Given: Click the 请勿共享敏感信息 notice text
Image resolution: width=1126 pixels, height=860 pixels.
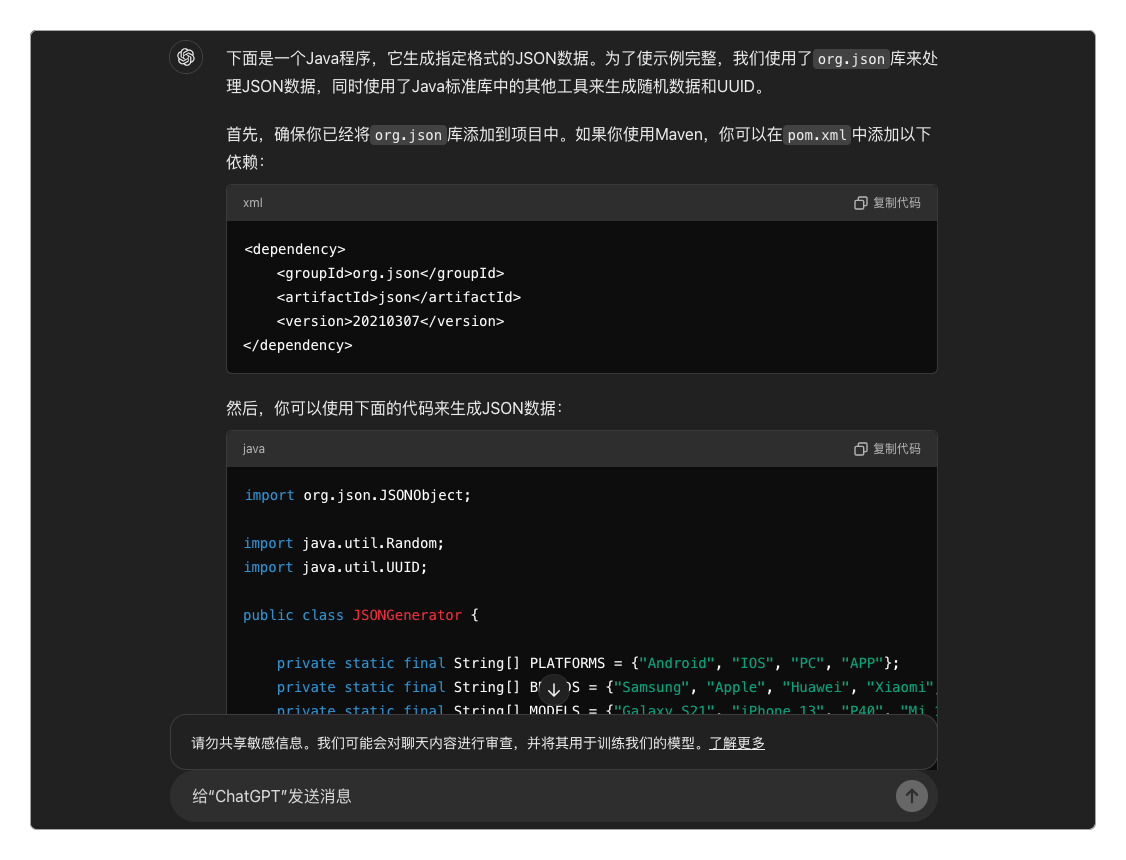Looking at the screenshot, I should (x=450, y=743).
